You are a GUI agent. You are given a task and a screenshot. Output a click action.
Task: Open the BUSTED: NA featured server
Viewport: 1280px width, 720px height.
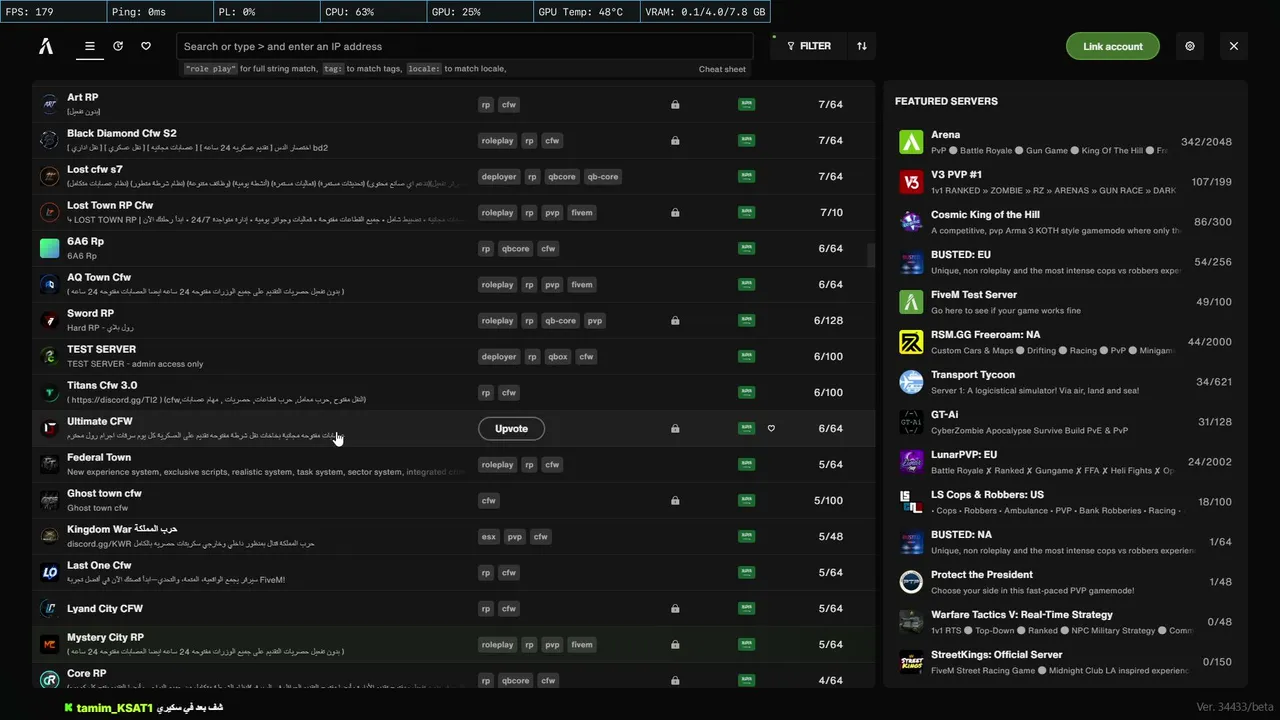[1065, 542]
